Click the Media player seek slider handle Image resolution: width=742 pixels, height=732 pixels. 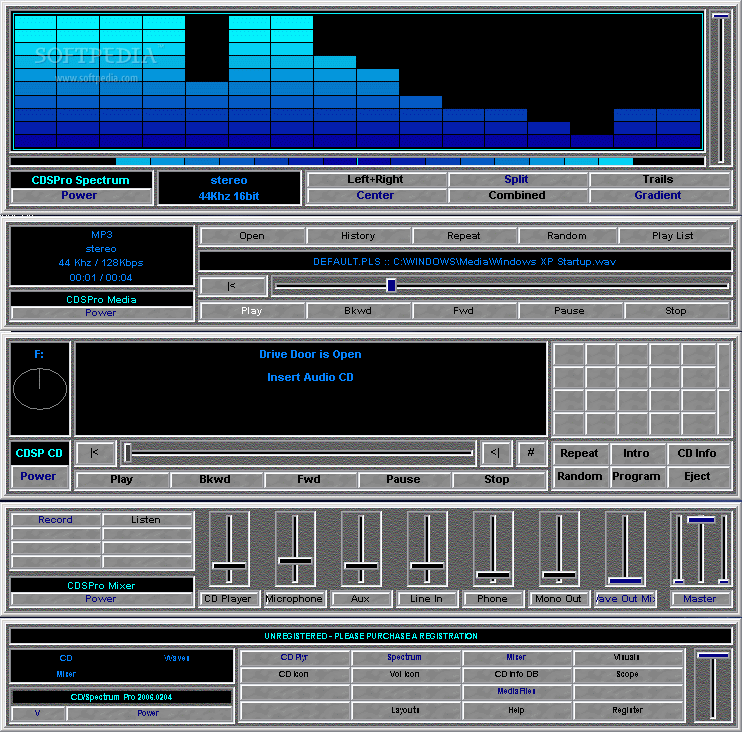pos(391,285)
